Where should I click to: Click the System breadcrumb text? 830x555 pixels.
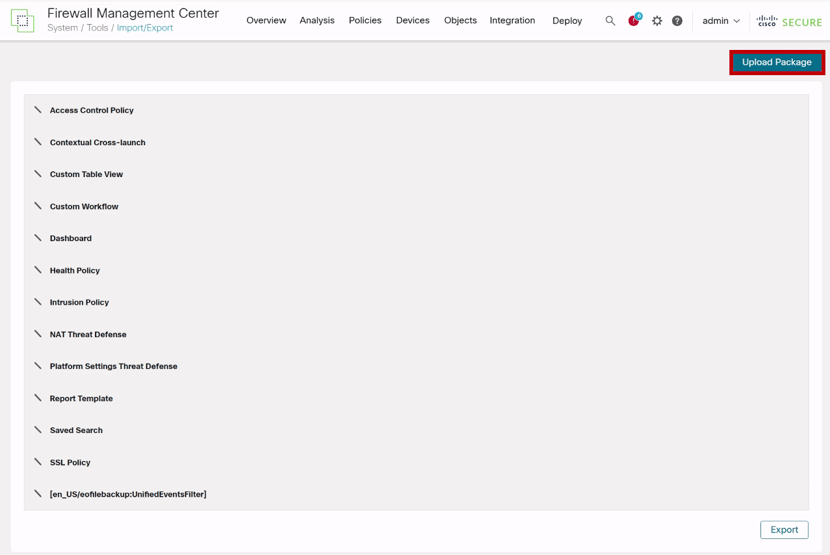[62, 28]
